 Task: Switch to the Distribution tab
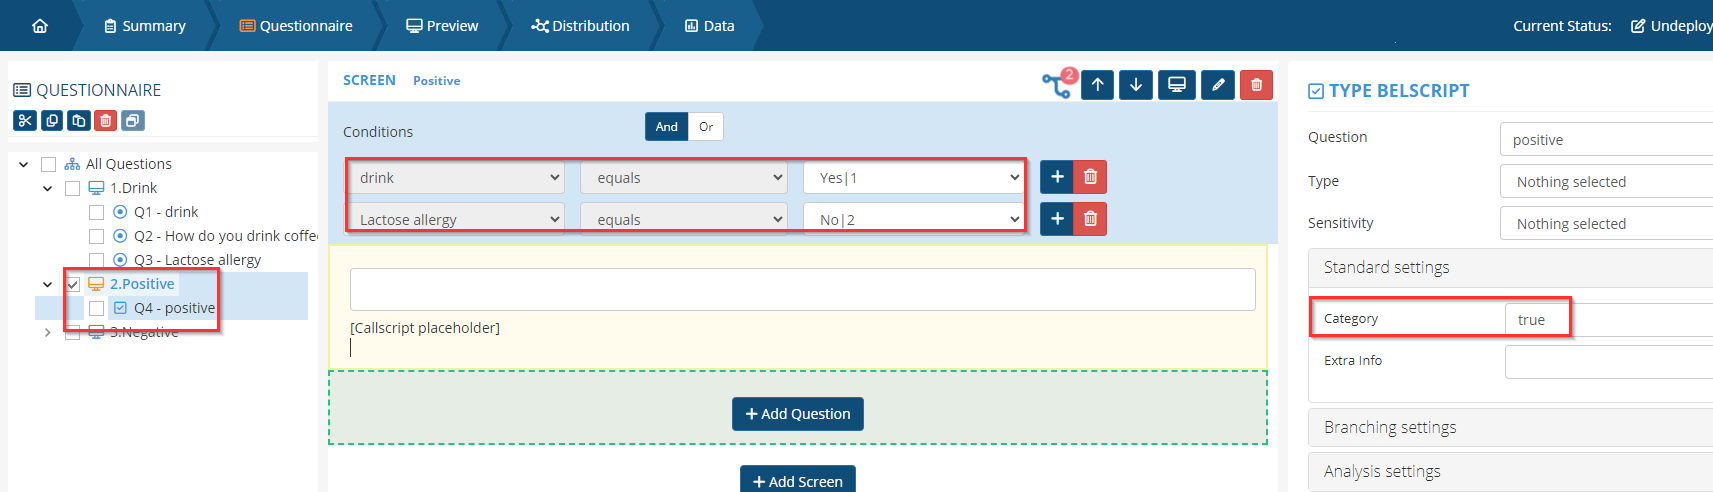coord(581,26)
